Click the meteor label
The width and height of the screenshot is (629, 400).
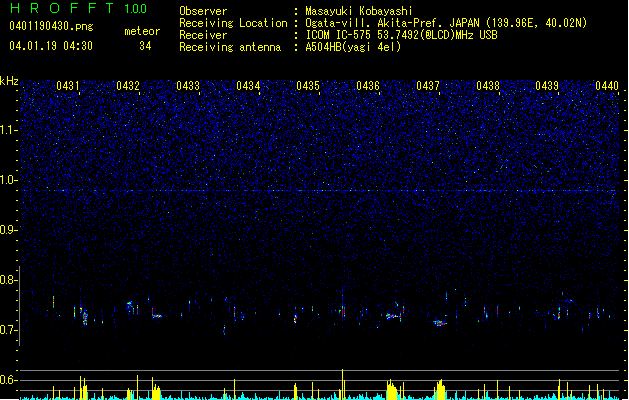click(142, 31)
